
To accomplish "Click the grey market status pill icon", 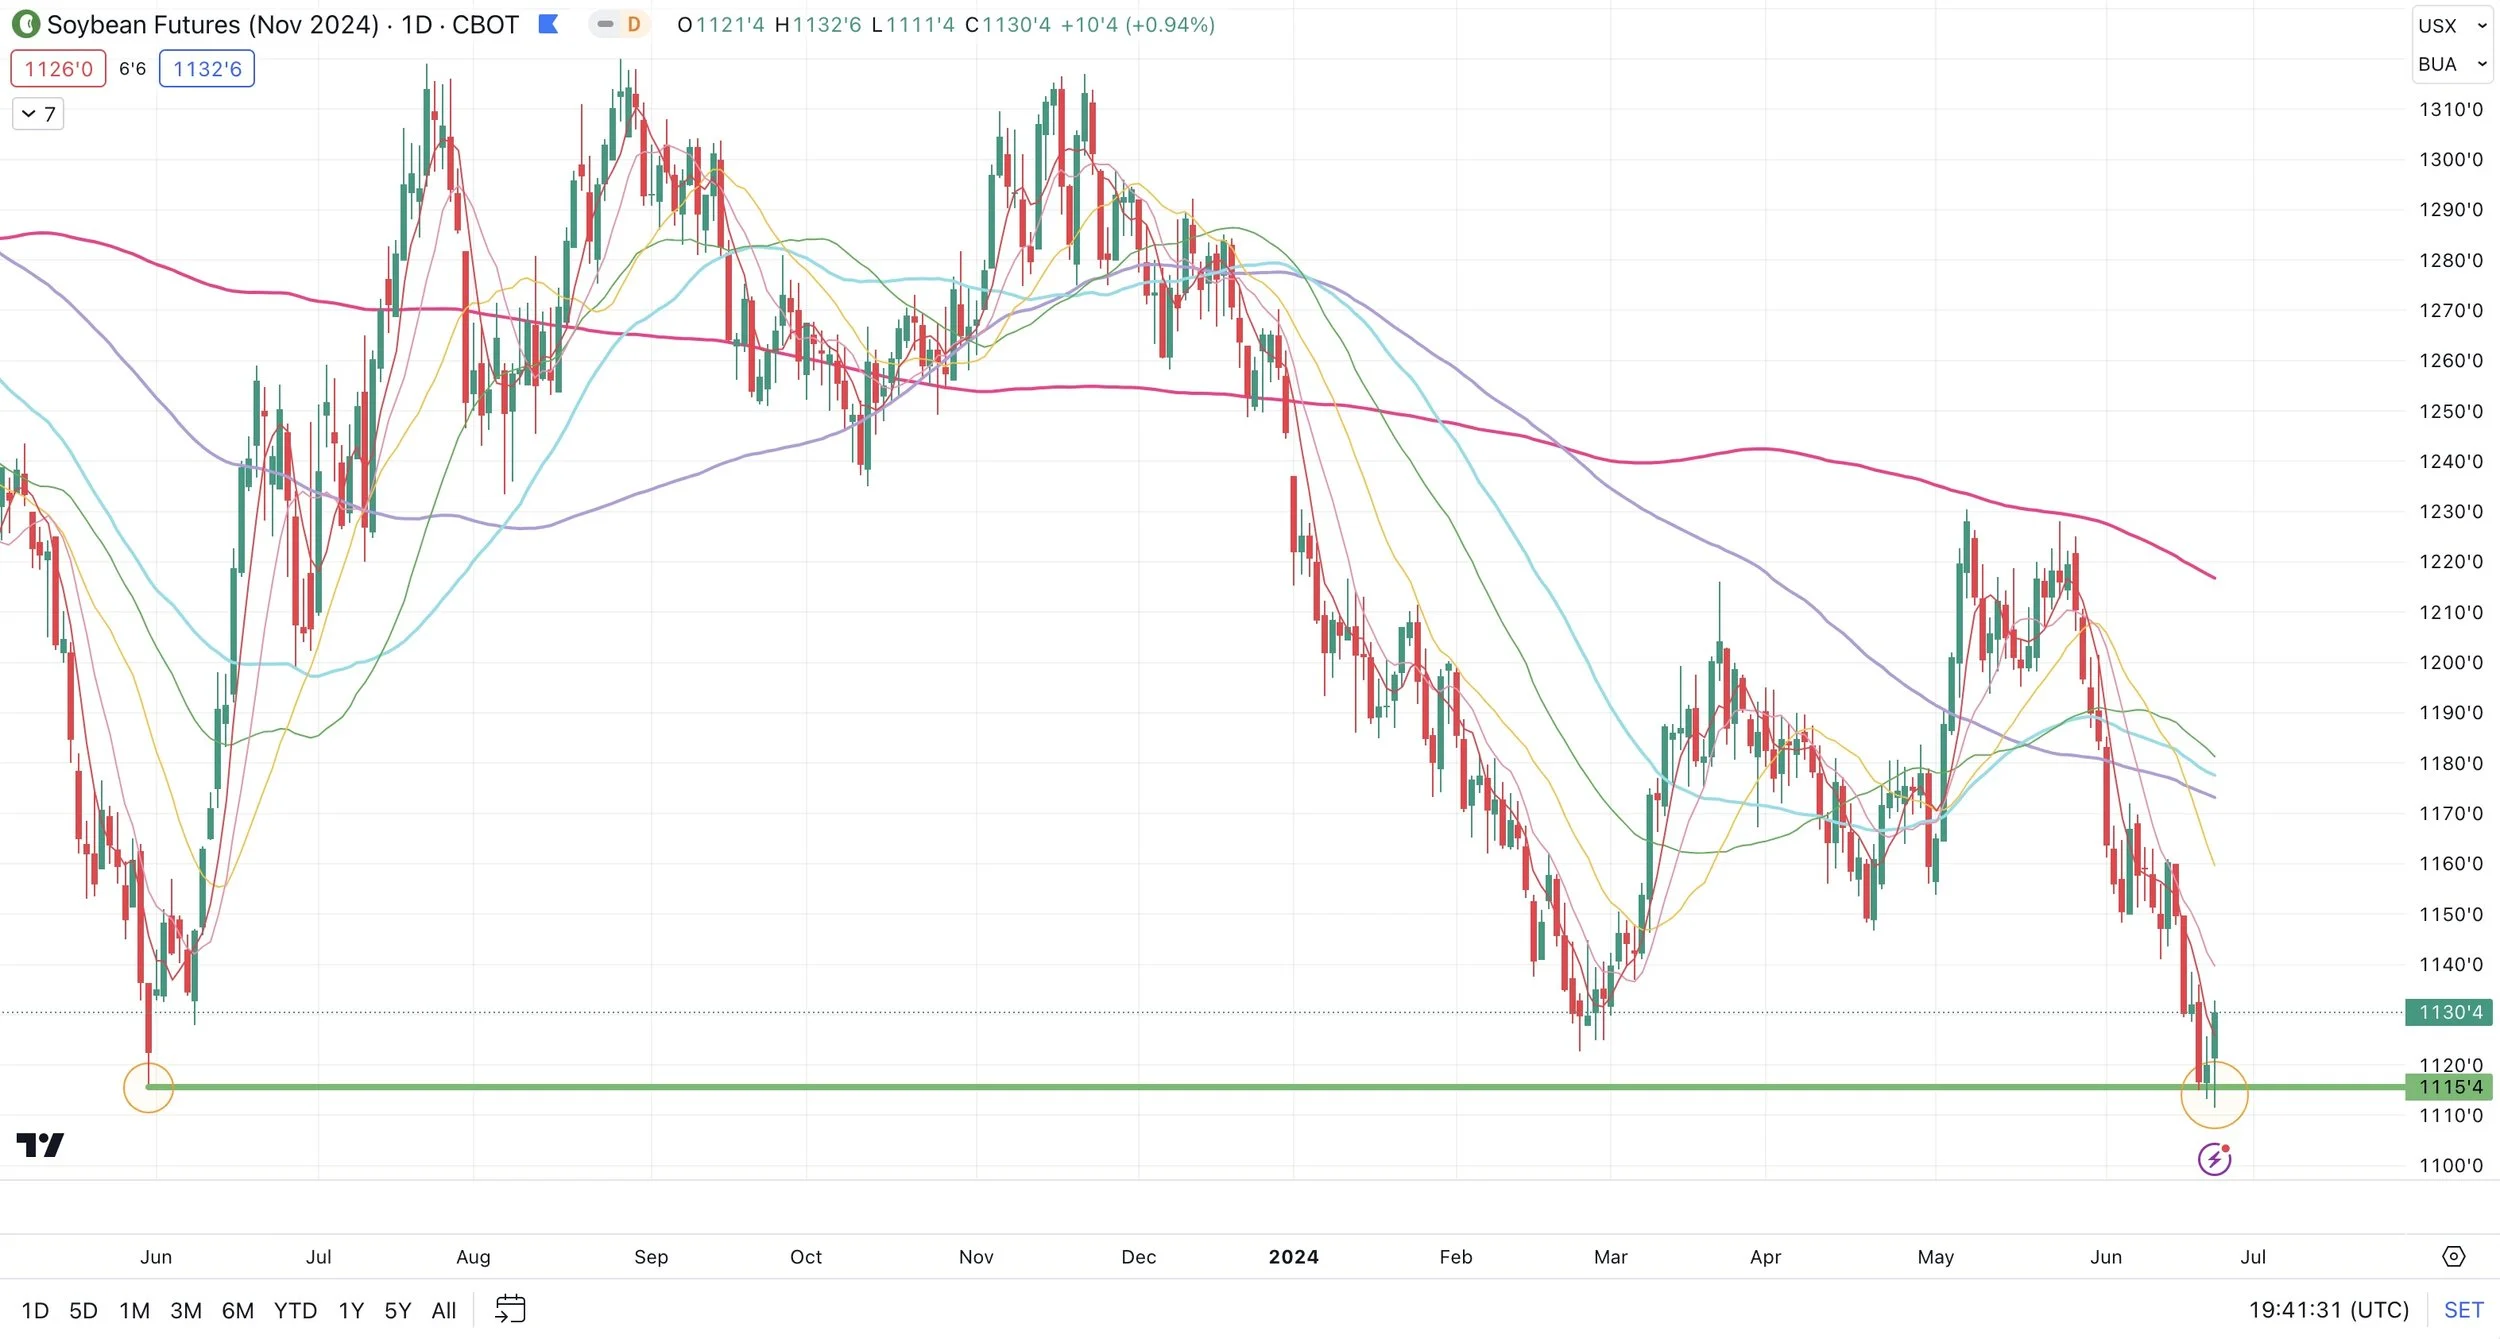I will pyautogui.click(x=605, y=24).
